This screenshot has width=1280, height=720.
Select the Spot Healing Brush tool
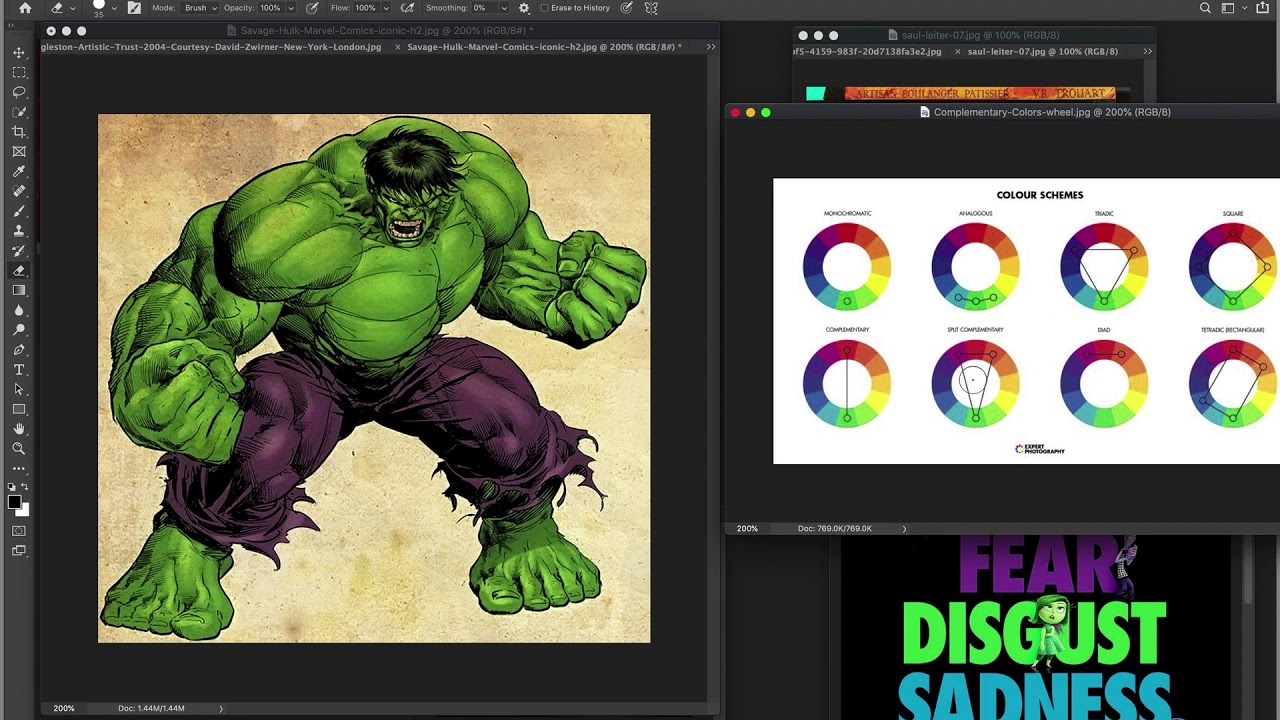(19, 191)
